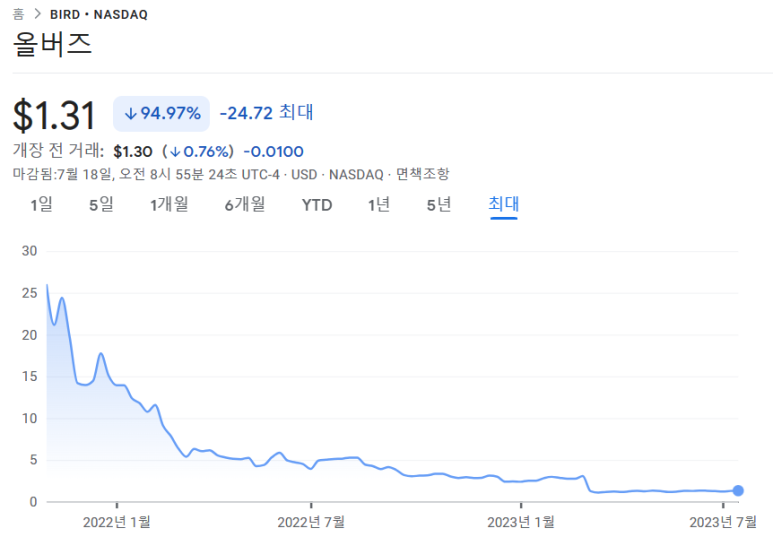The image size is (773, 537).
Task: Click the 20 y-axis label
Action: click(x=30, y=335)
